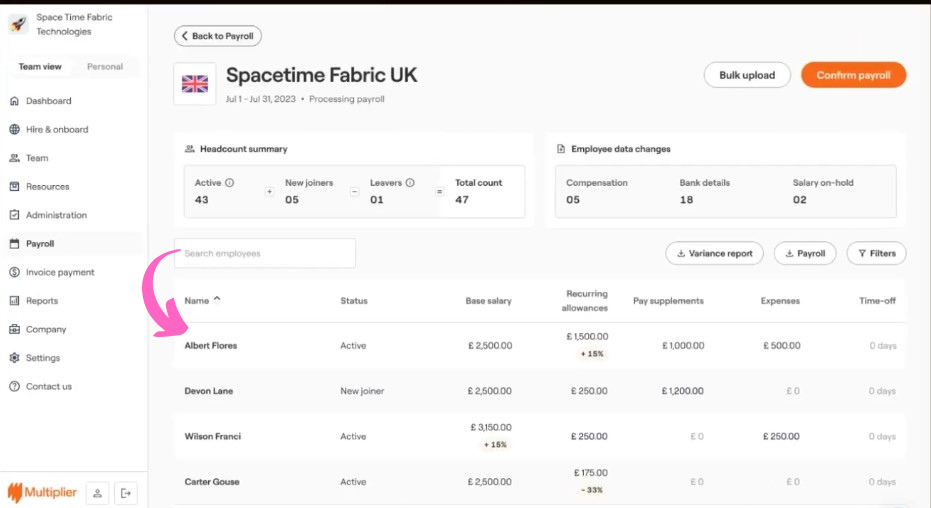The width and height of the screenshot is (931, 508).
Task: Click the Bulk upload button
Action: pos(747,75)
